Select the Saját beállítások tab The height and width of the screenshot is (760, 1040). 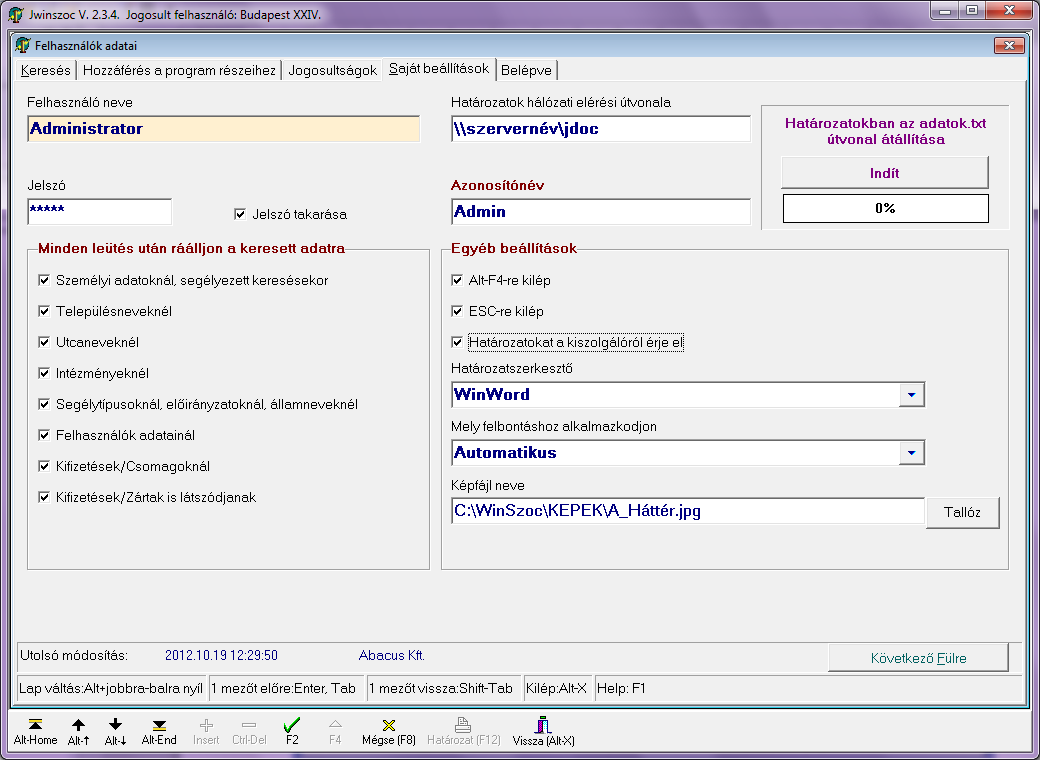pos(439,68)
